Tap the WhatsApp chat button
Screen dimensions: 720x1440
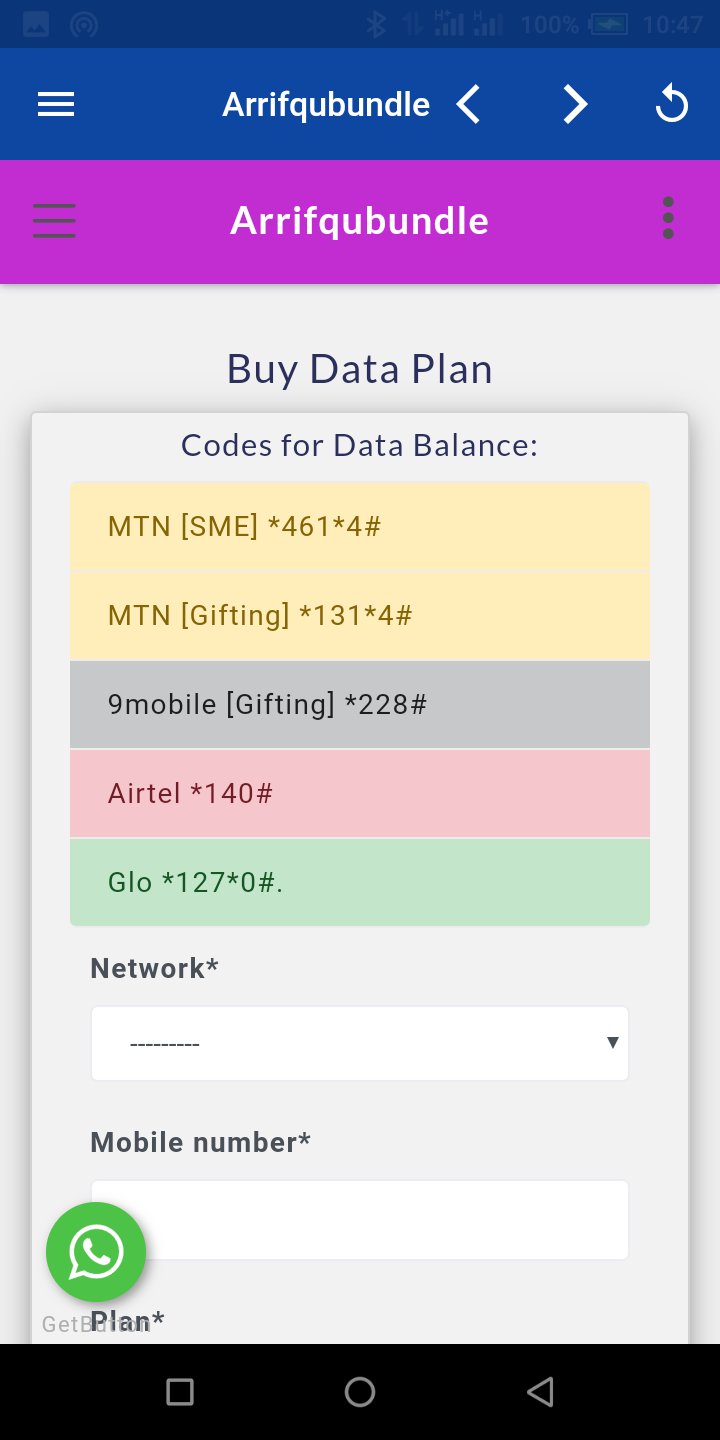coord(96,1252)
